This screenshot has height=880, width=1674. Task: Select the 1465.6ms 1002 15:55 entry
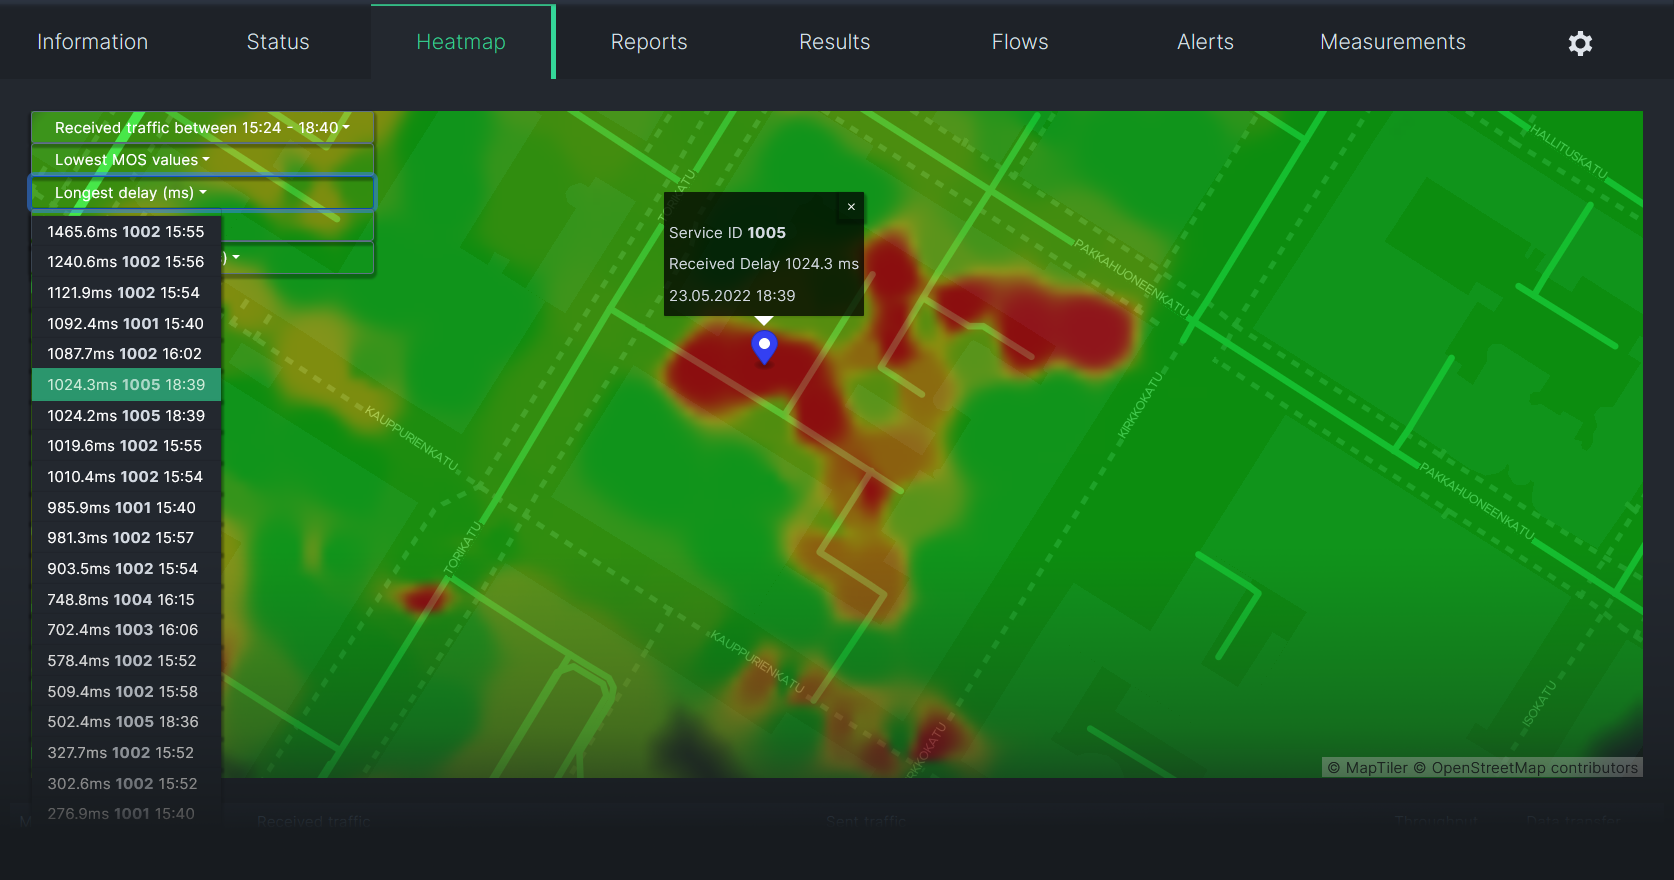pos(126,232)
